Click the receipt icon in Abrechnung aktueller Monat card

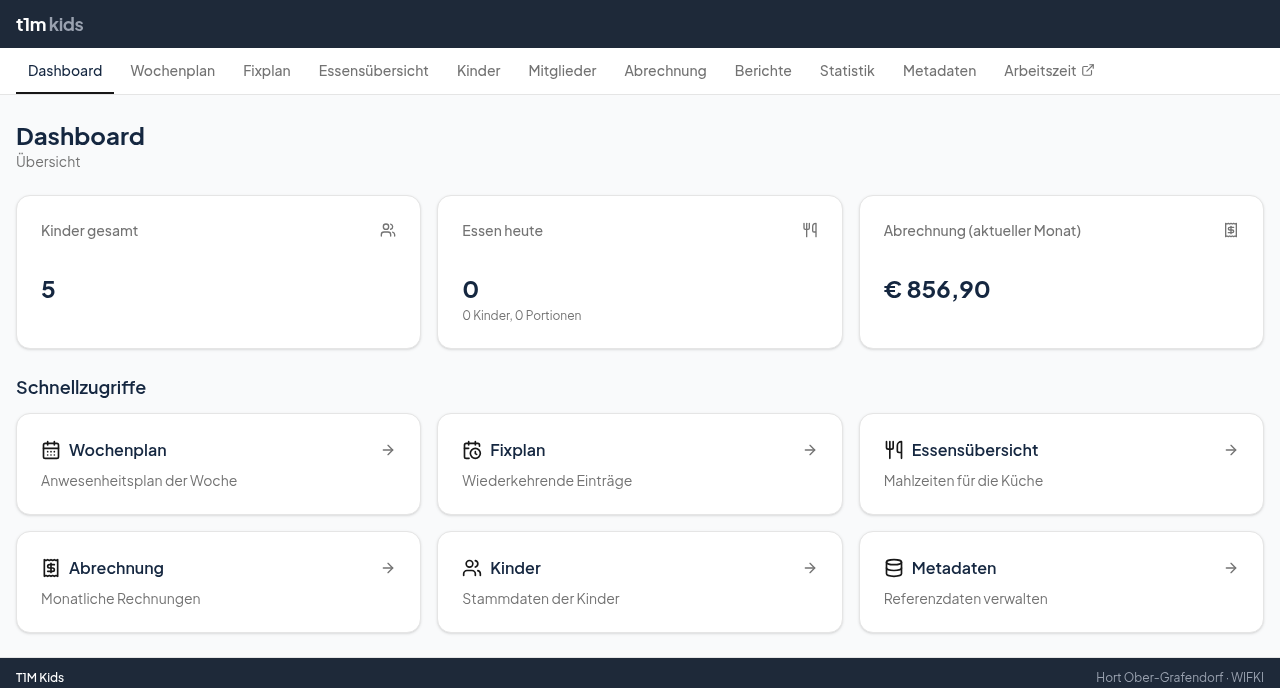[x=1231, y=230]
